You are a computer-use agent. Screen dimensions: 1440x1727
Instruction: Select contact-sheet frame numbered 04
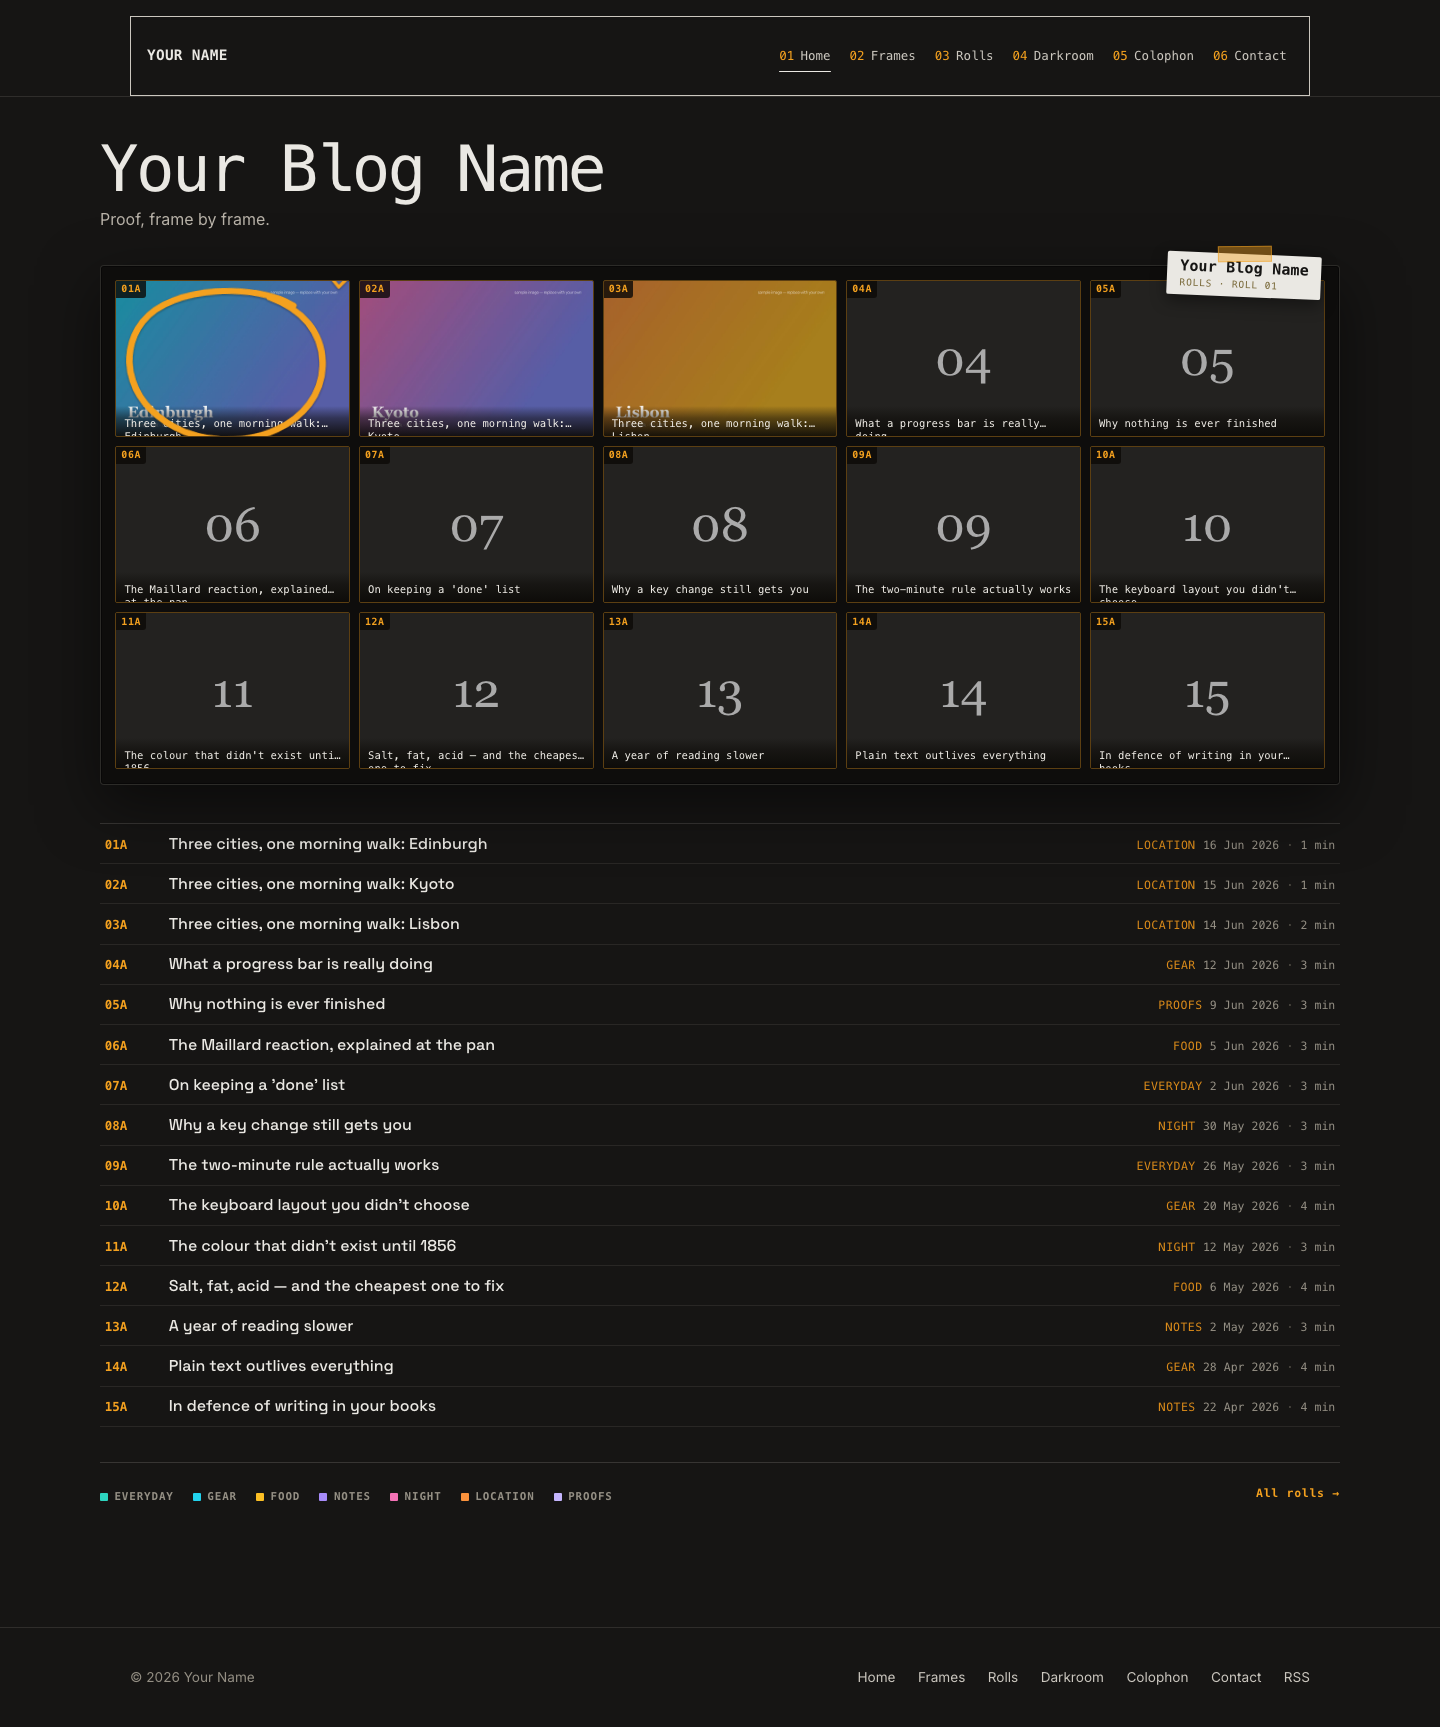(963, 358)
